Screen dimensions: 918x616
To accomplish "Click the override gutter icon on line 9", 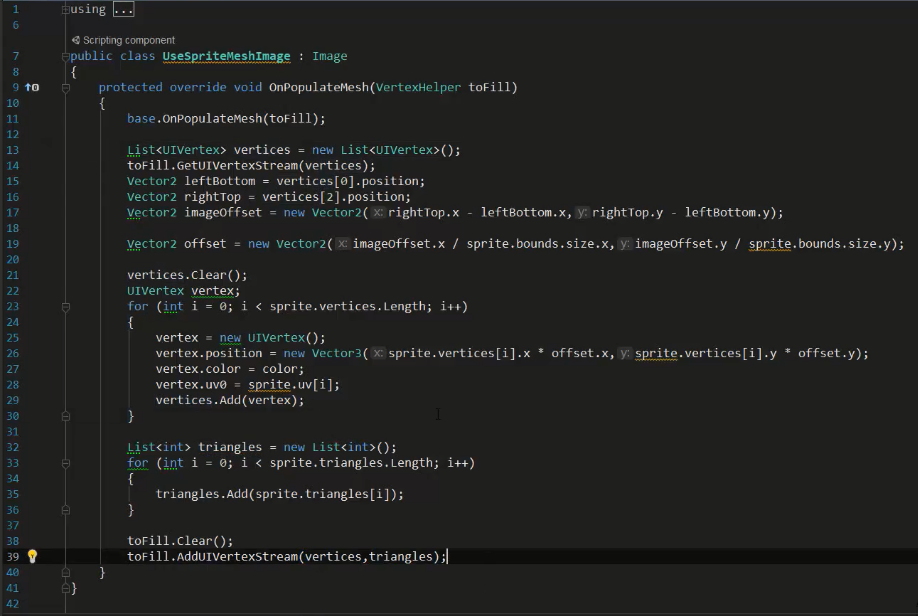I will (x=32, y=87).
